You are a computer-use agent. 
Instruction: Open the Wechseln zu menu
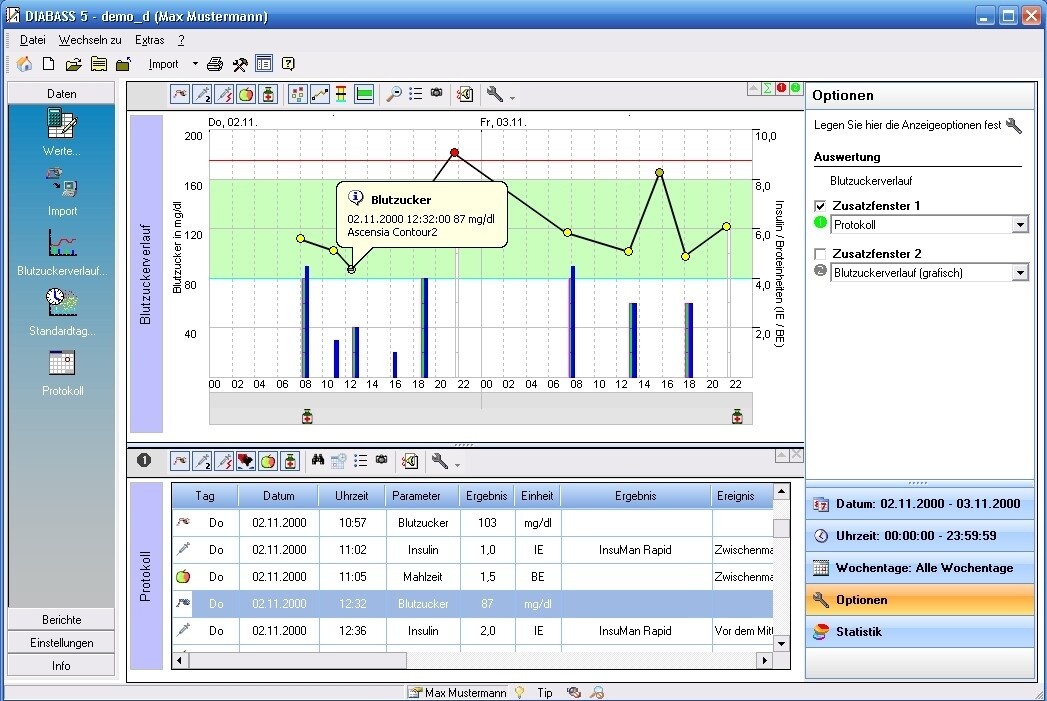click(x=90, y=40)
